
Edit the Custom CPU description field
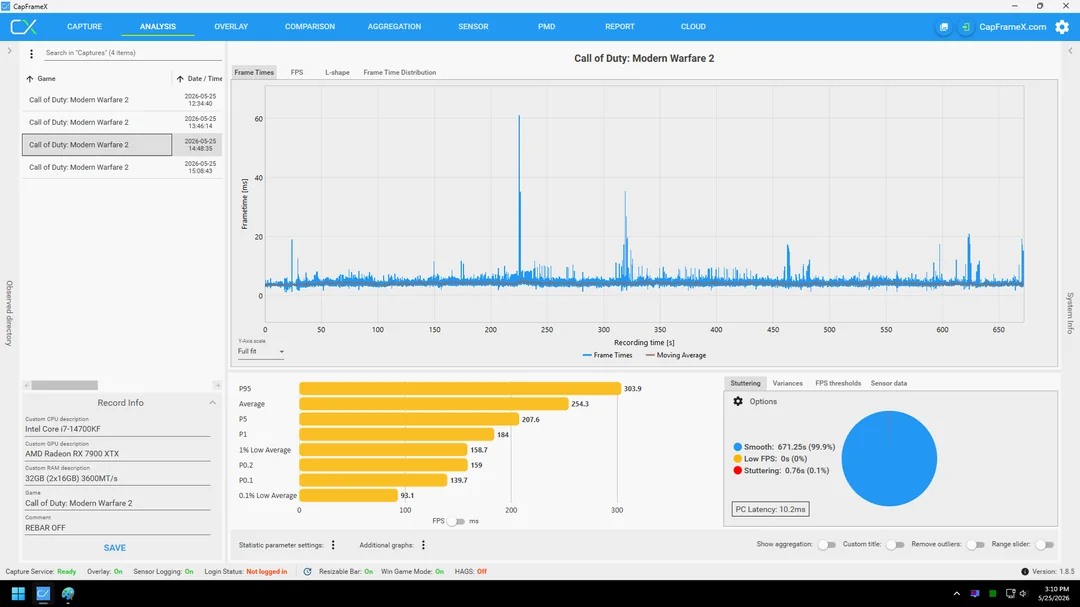coord(117,429)
